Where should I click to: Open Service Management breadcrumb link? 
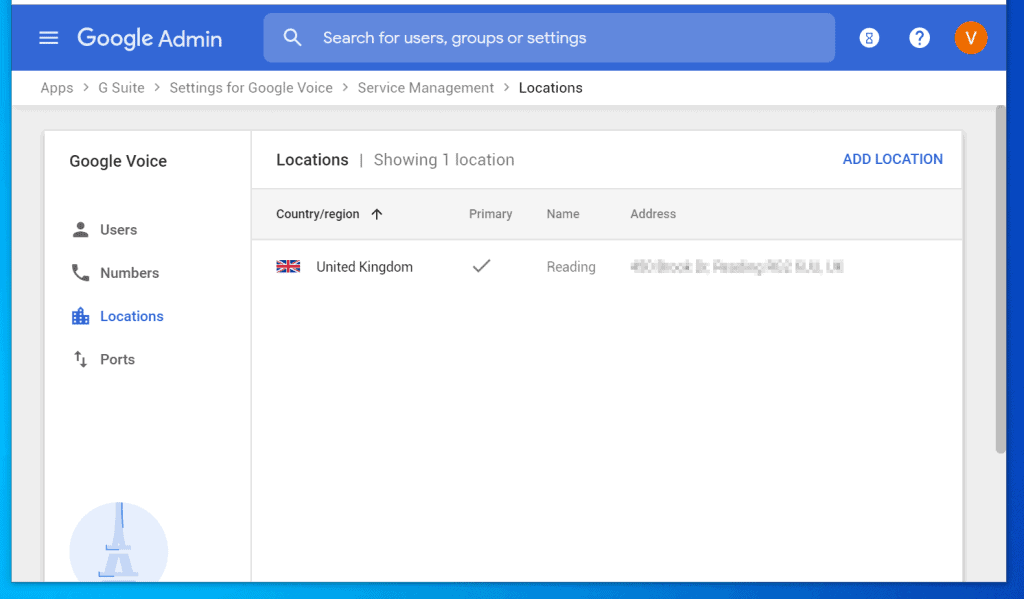[x=426, y=88]
